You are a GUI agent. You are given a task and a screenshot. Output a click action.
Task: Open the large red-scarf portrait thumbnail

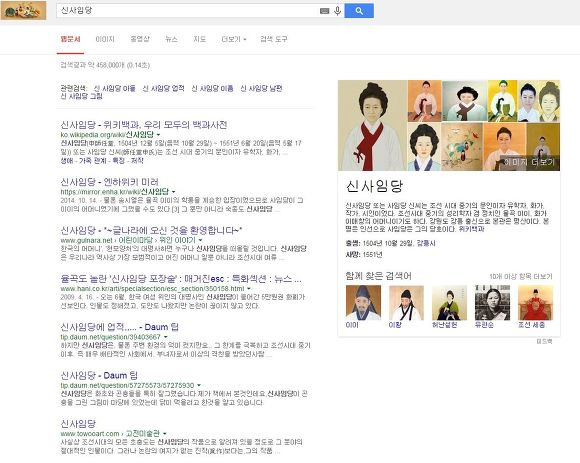372,125
